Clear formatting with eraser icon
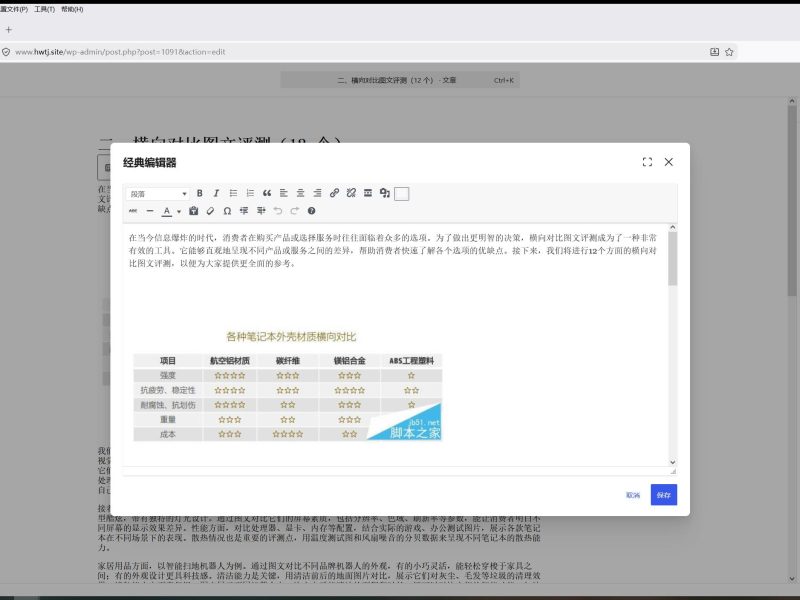The height and width of the screenshot is (600, 800). (x=210, y=211)
